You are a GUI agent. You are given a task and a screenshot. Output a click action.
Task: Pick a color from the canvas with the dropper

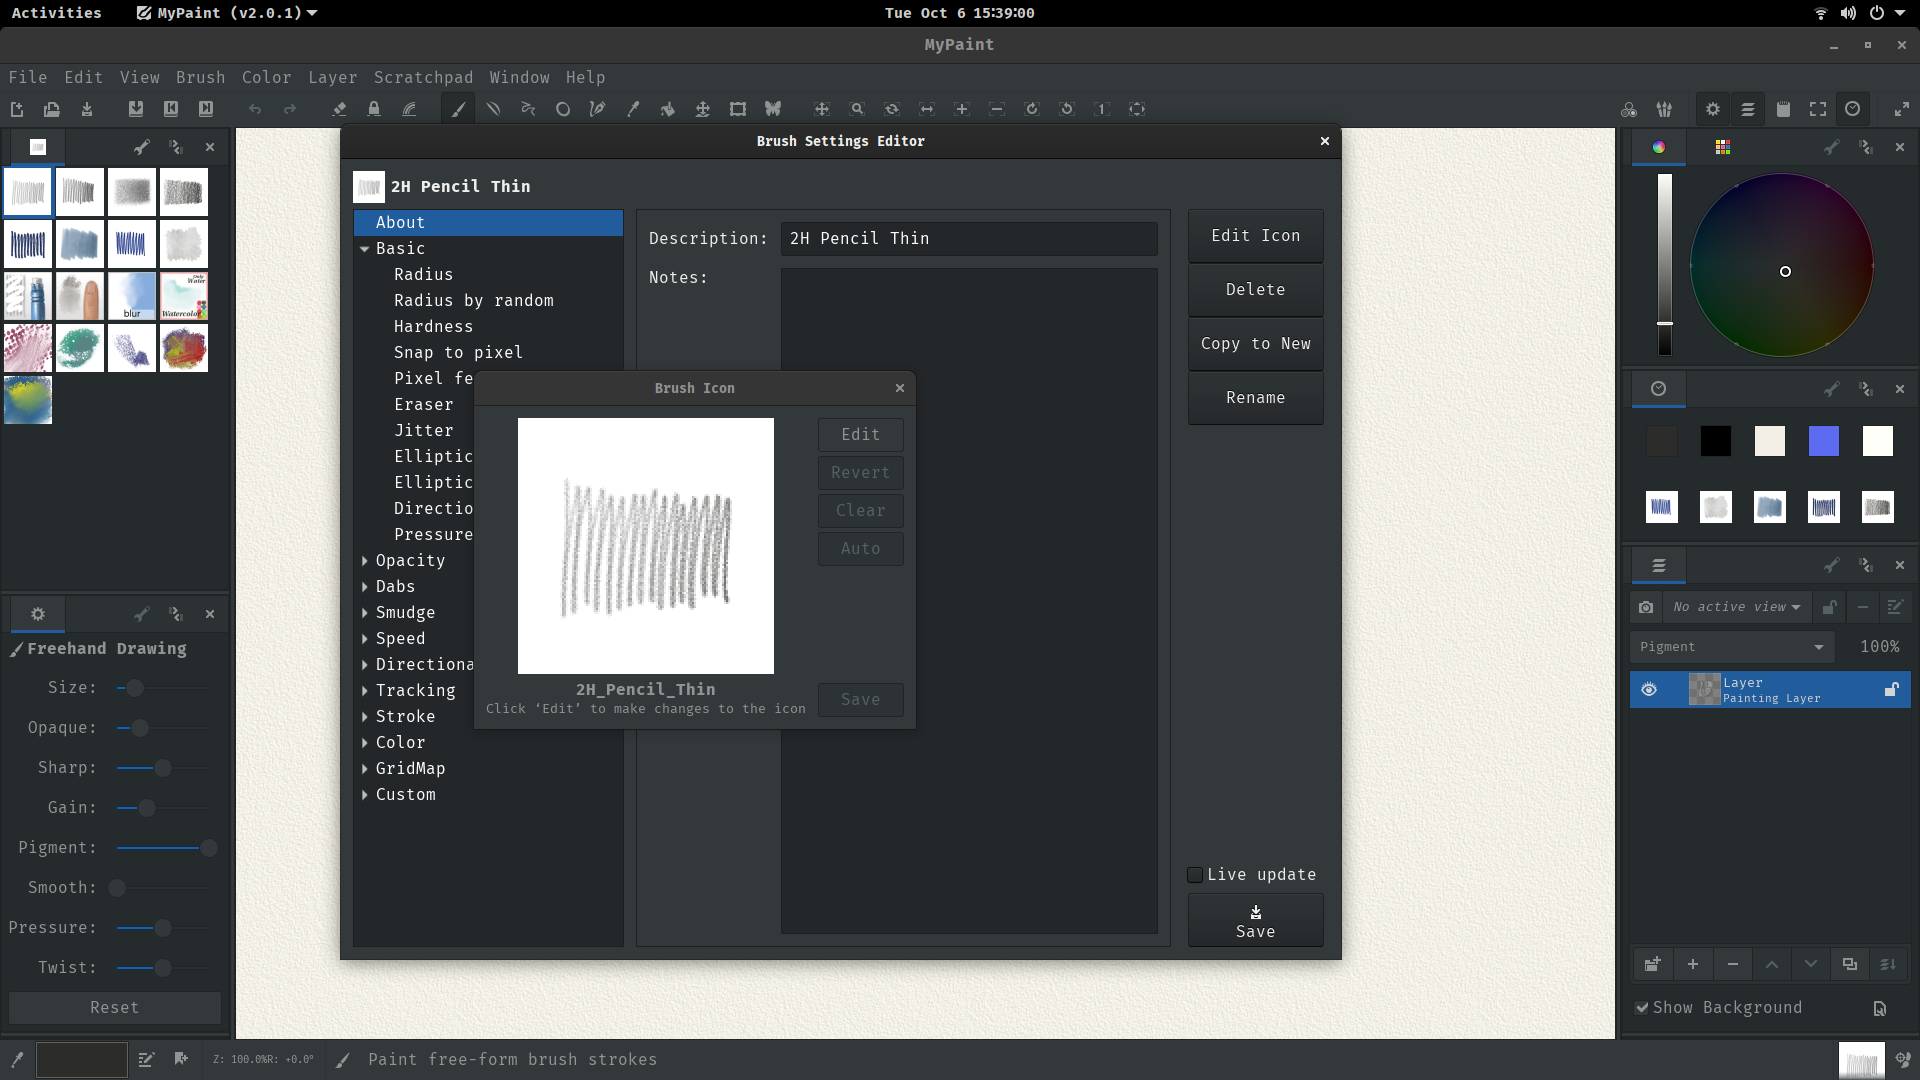pos(633,109)
